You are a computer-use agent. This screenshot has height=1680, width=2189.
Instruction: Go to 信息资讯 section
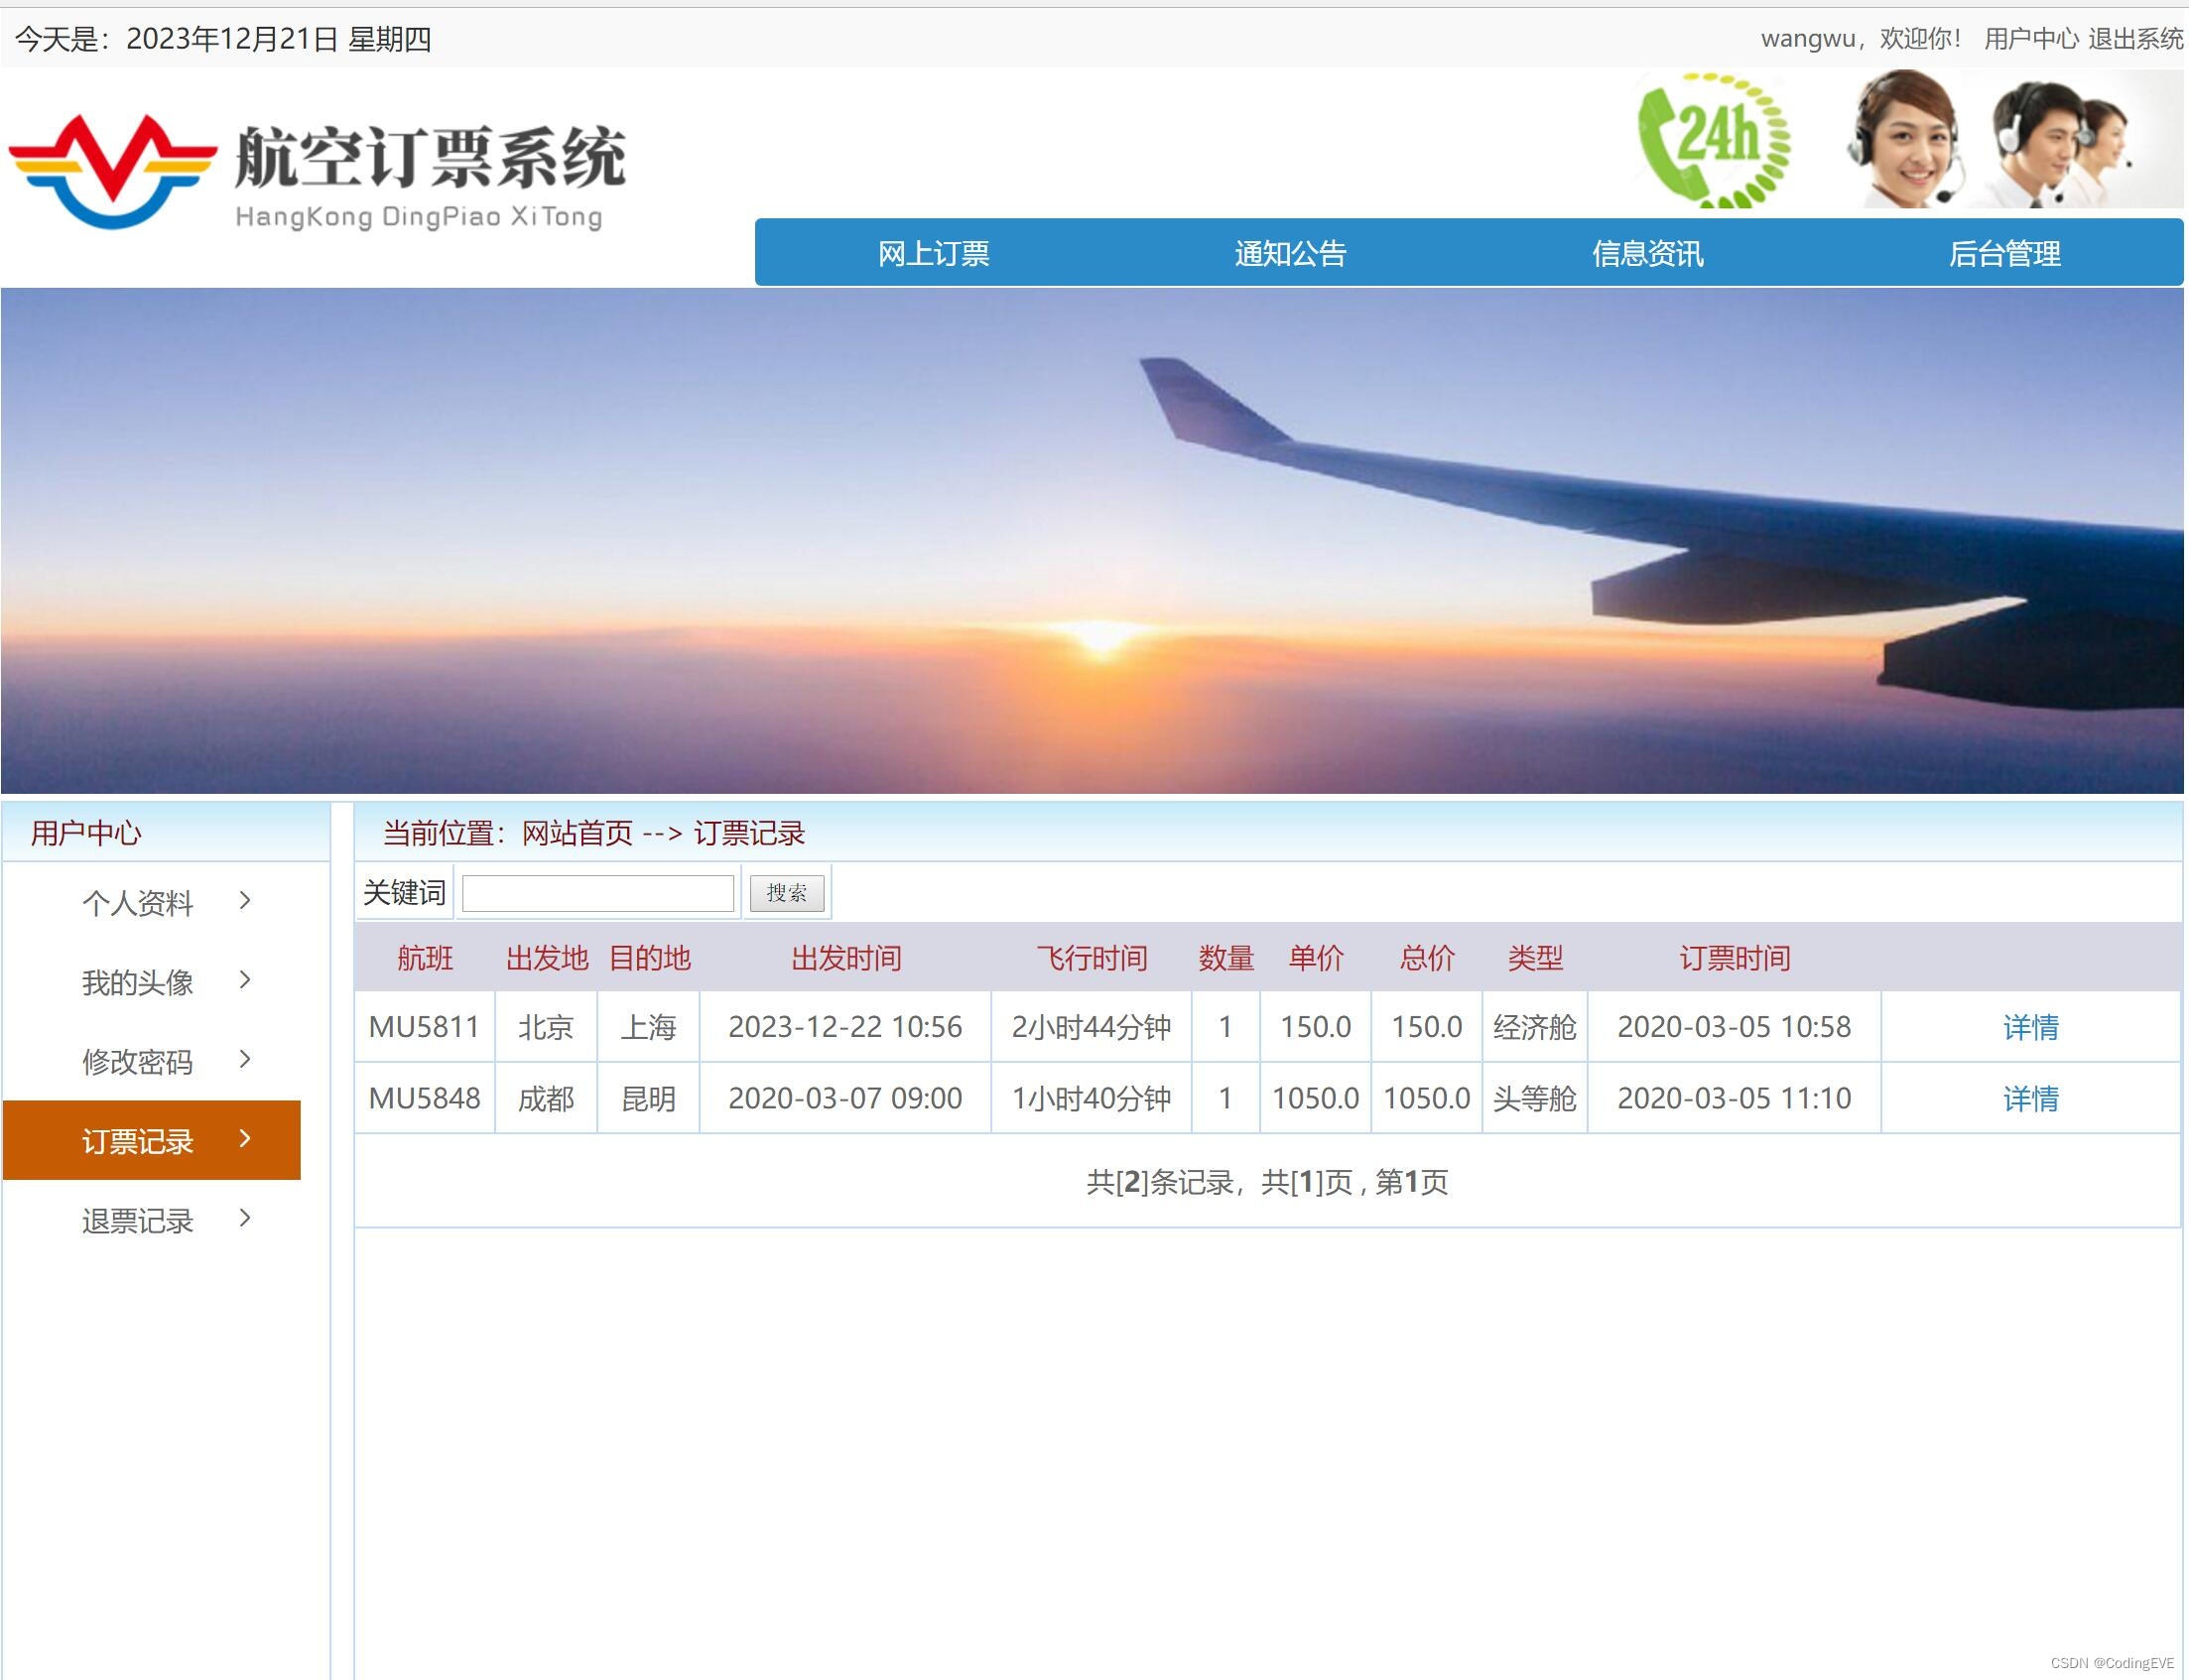pos(1647,254)
